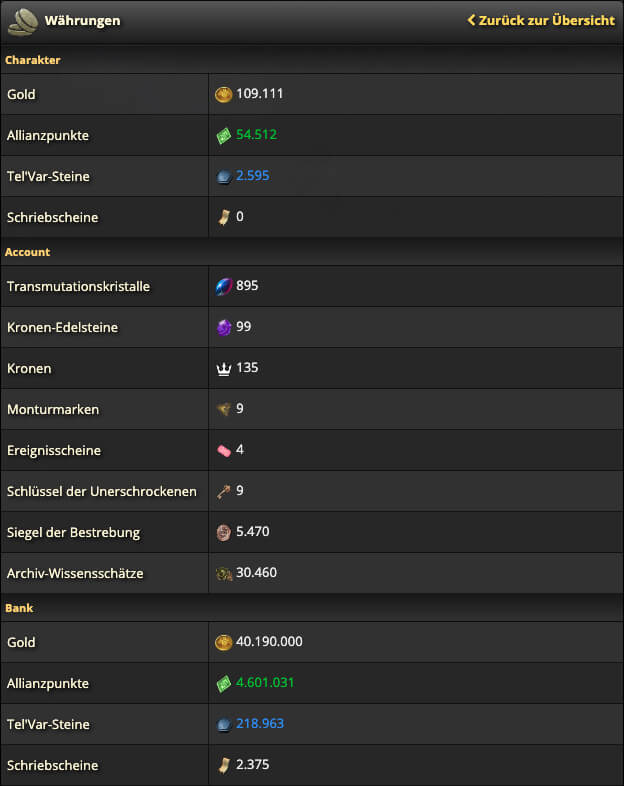Image resolution: width=624 pixels, height=786 pixels.
Task: Click the Bank gold coin icon
Action: point(224,642)
